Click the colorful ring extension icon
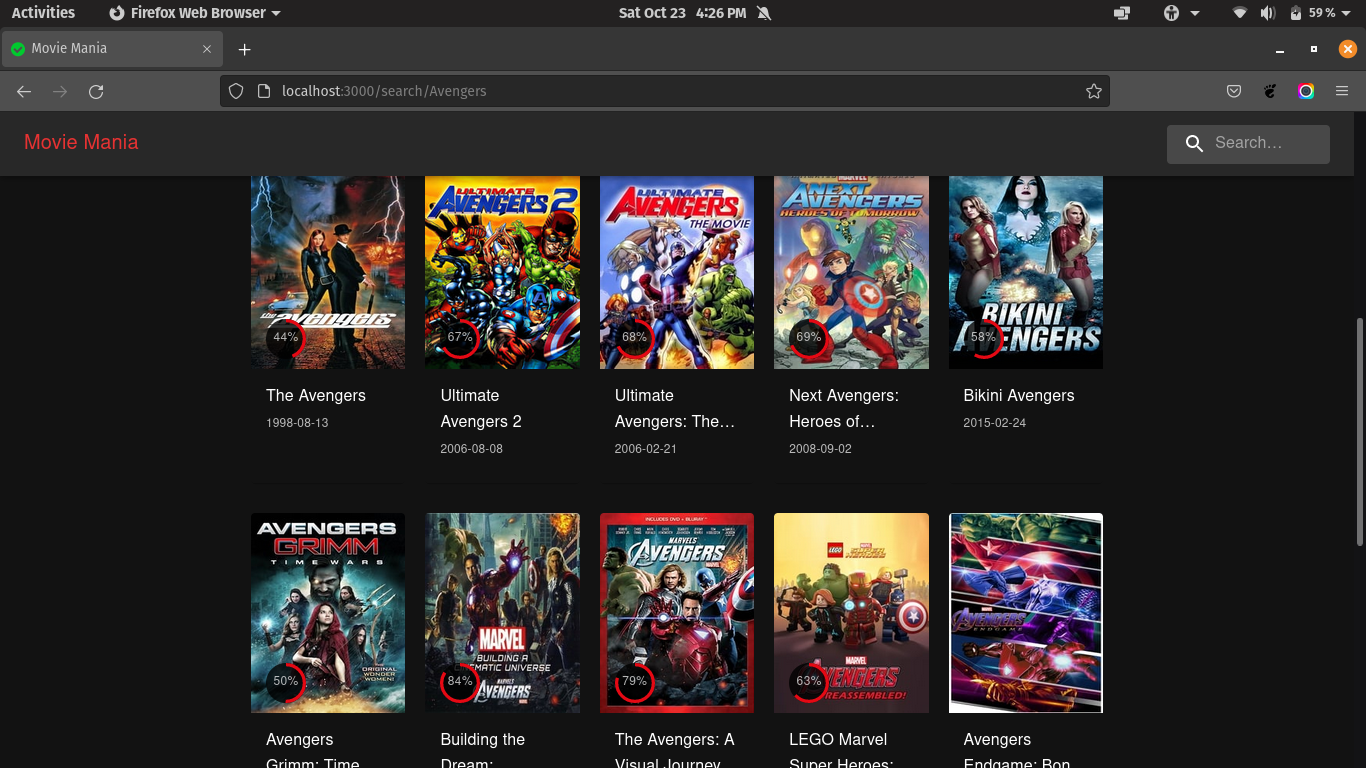 click(x=1306, y=91)
